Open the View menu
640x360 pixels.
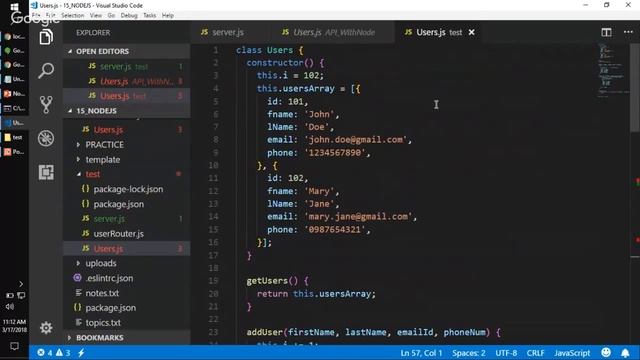point(96,16)
